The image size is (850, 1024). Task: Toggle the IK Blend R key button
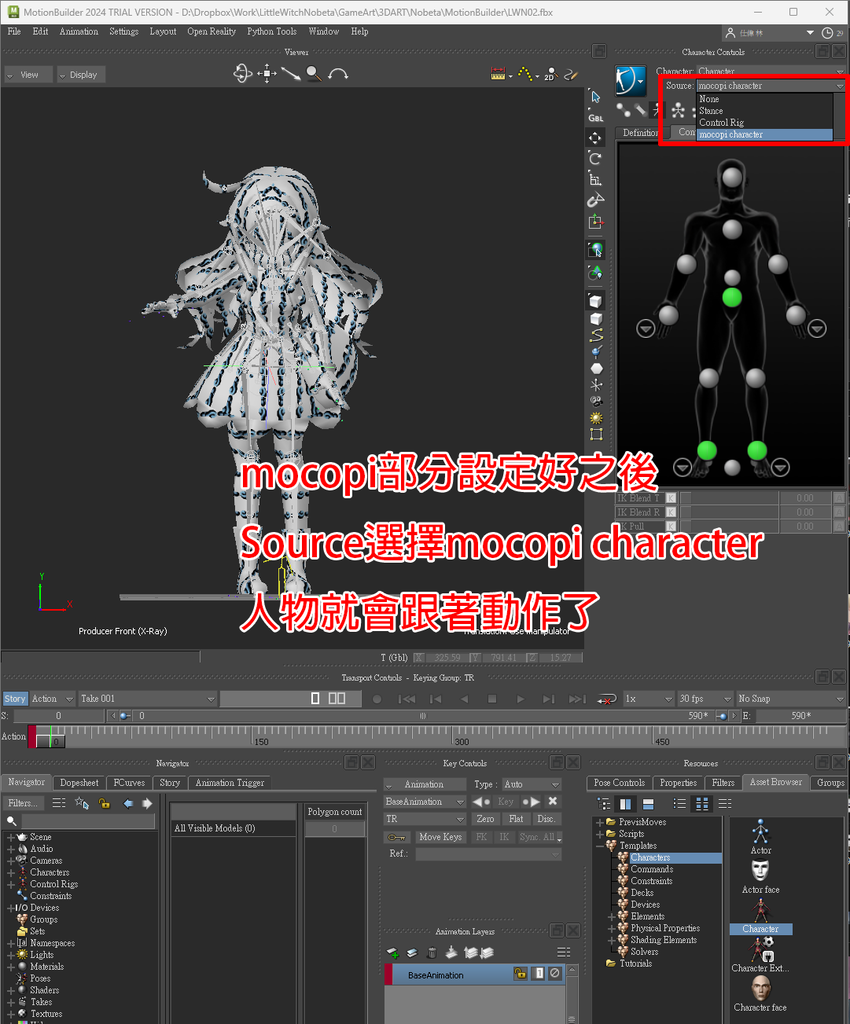[670, 512]
